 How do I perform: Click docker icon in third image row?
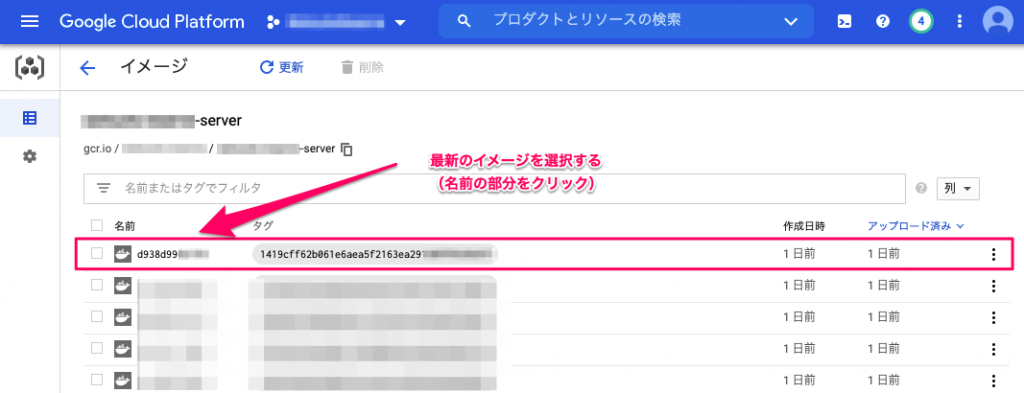122,317
